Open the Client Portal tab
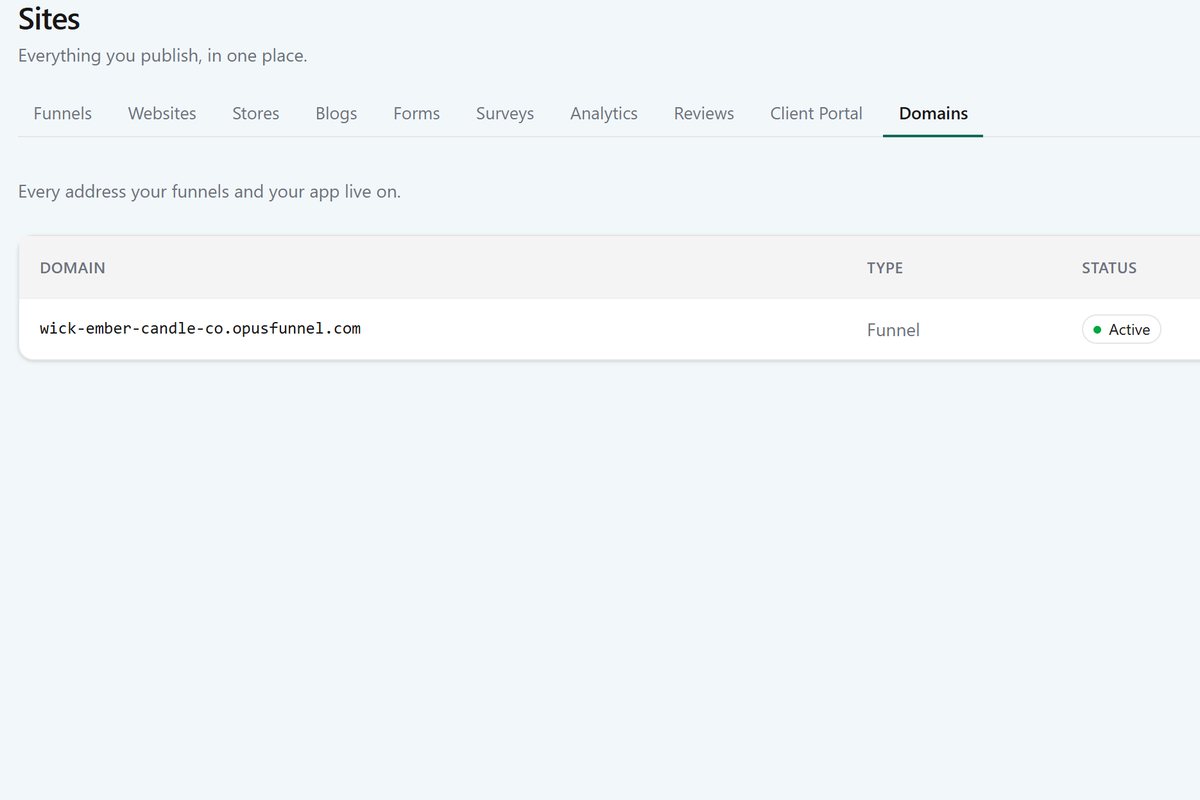1200x800 pixels. (x=816, y=113)
